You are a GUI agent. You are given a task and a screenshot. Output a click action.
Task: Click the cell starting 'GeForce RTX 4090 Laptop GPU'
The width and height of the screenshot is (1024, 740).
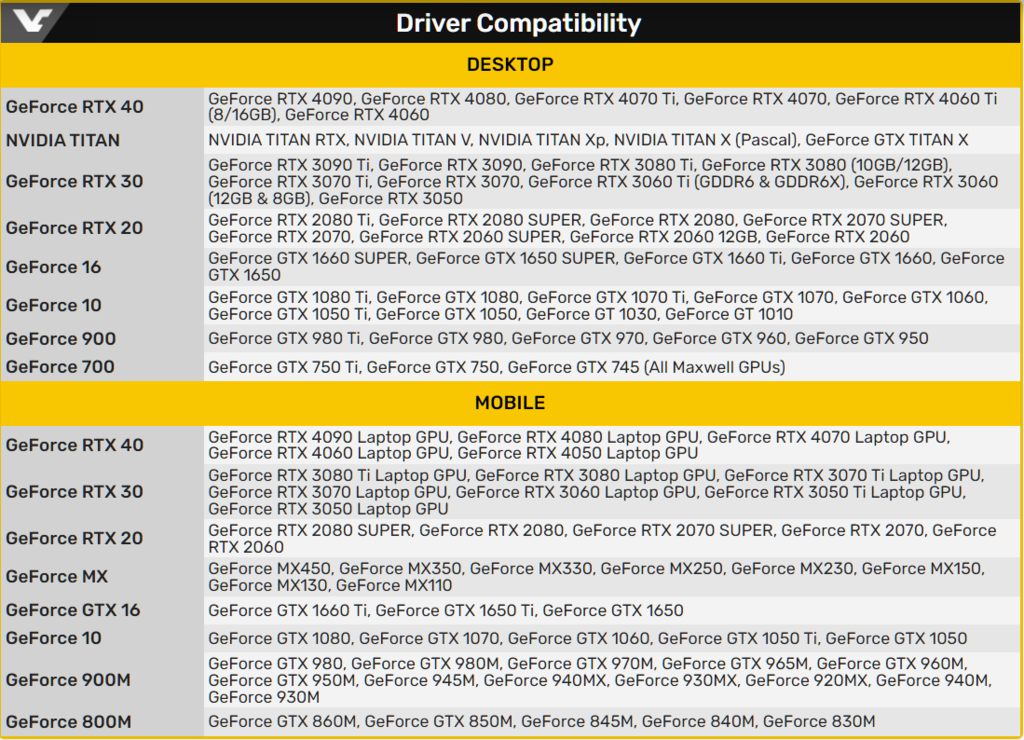point(612,445)
